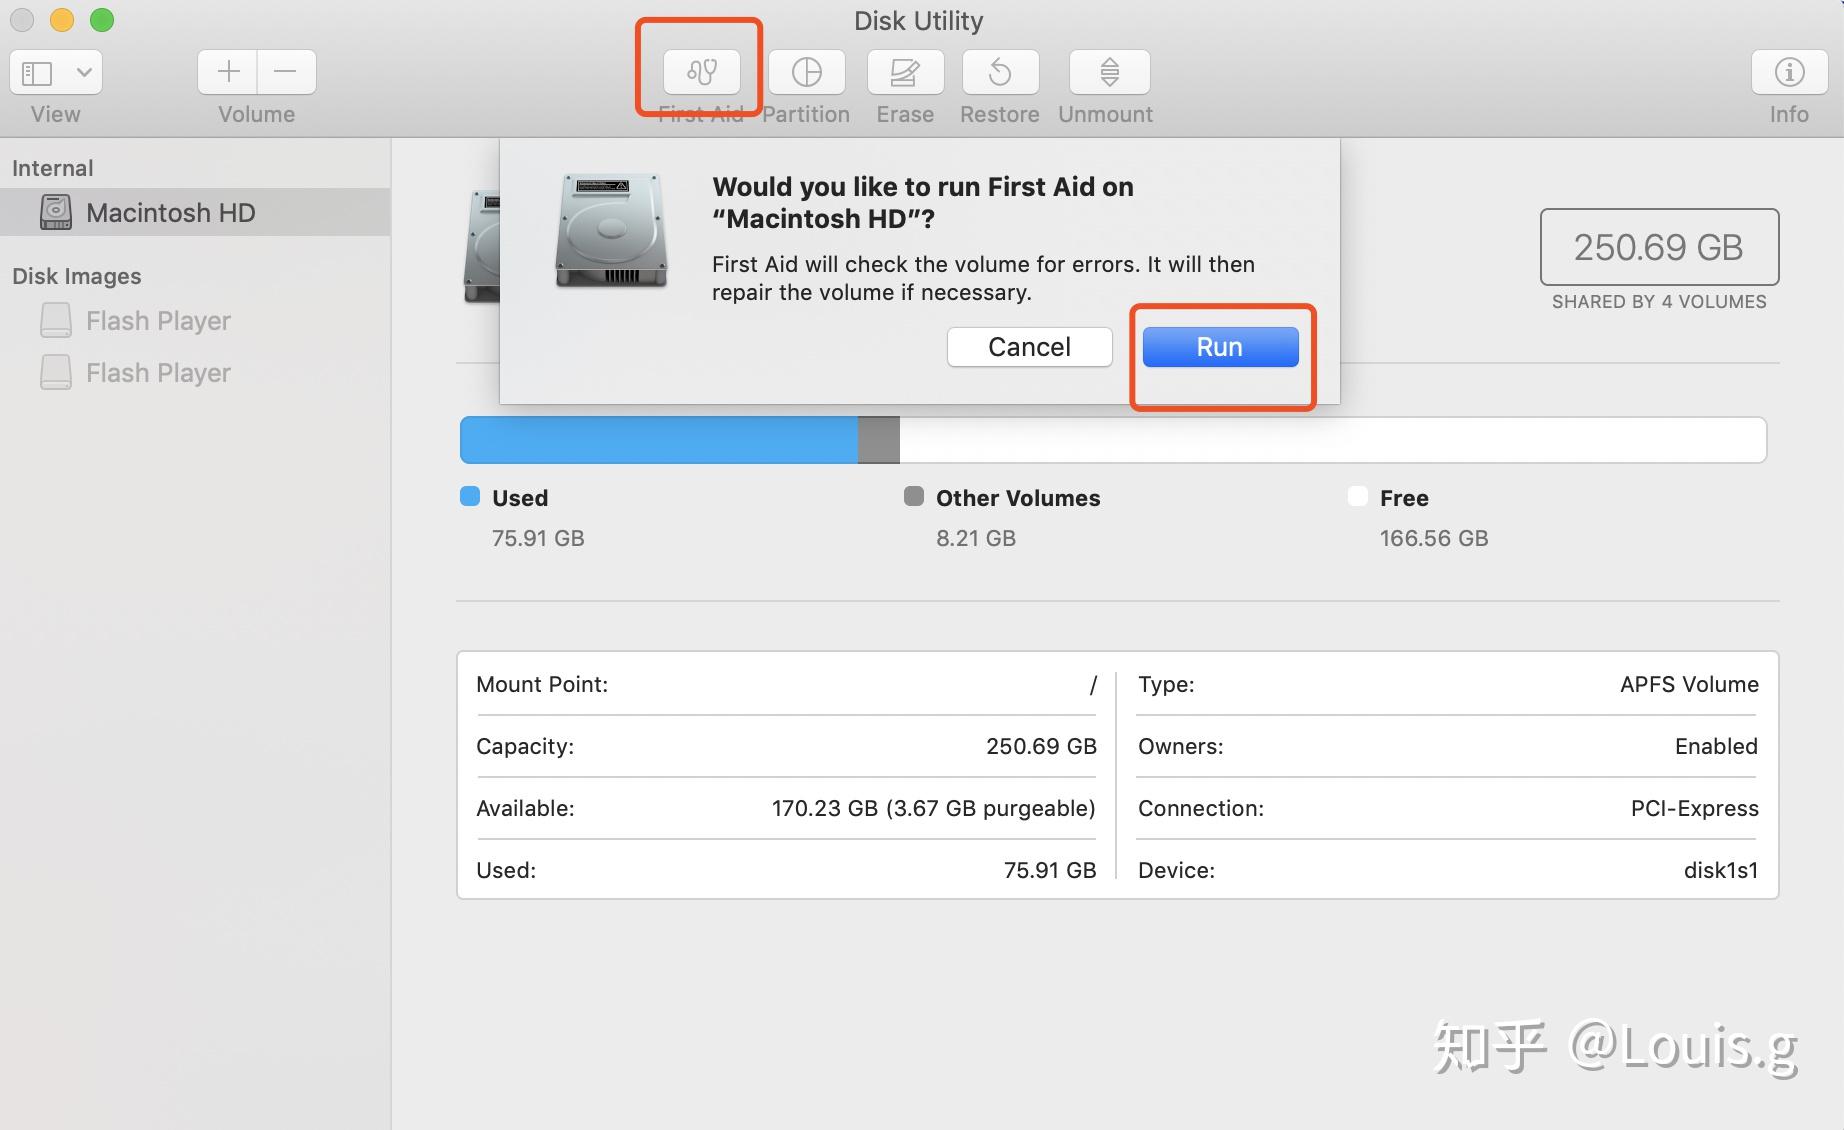Click the Run button in the dialog
The width and height of the screenshot is (1844, 1130).
[x=1220, y=347]
